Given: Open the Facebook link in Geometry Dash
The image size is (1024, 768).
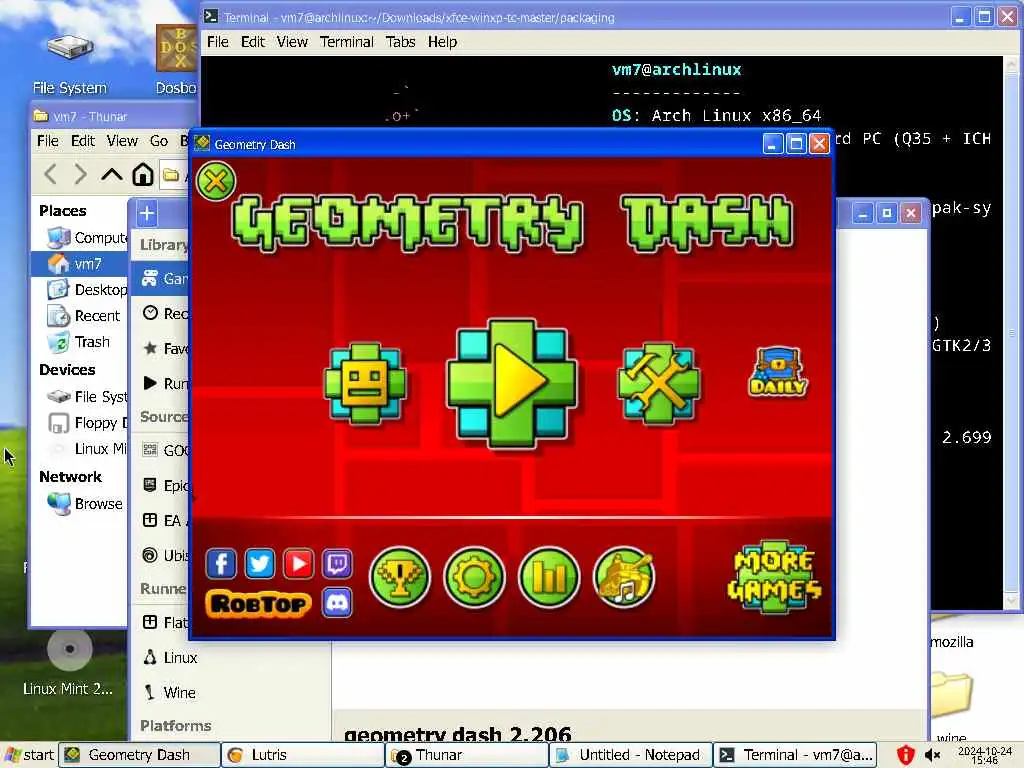Looking at the screenshot, I should click(221, 564).
